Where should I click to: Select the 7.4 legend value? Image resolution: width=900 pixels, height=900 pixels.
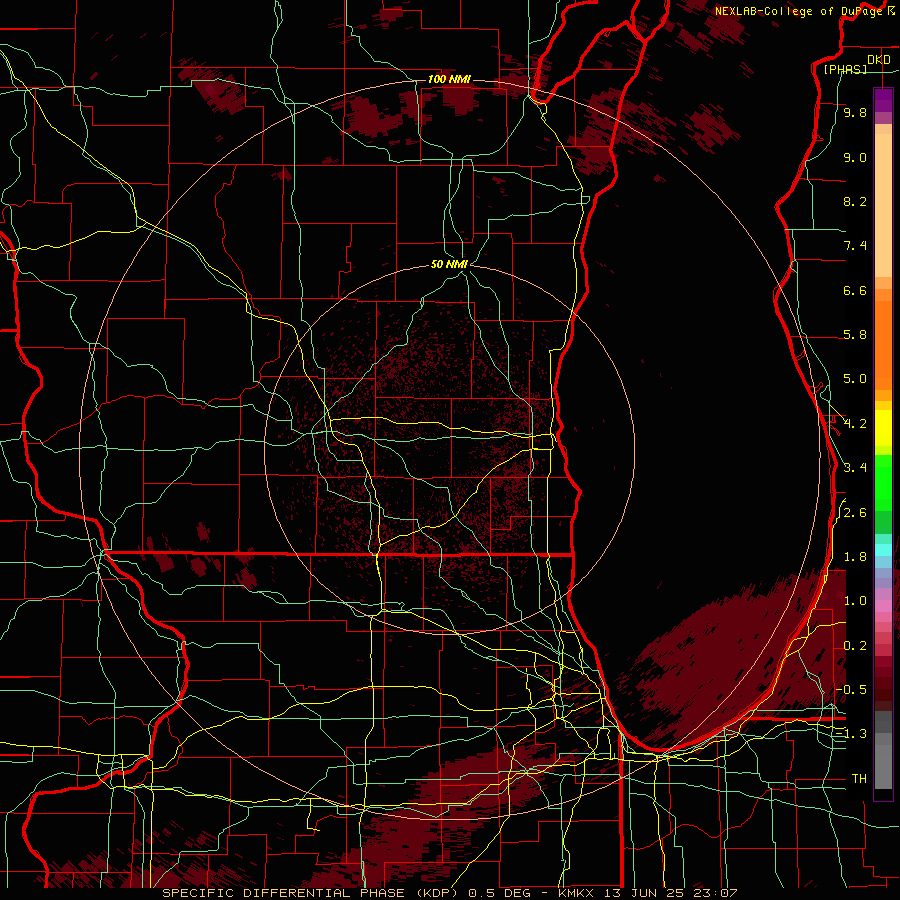tap(855, 246)
